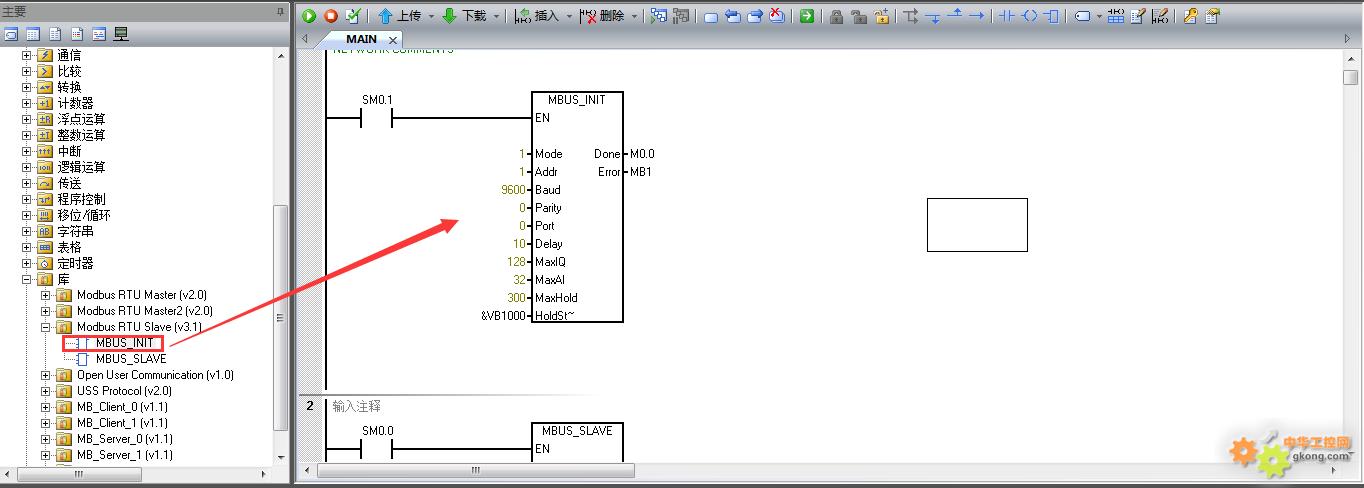This screenshot has width=1364, height=488.
Task: Click the symbol tag toolbar icon
Action: [x=1083, y=16]
